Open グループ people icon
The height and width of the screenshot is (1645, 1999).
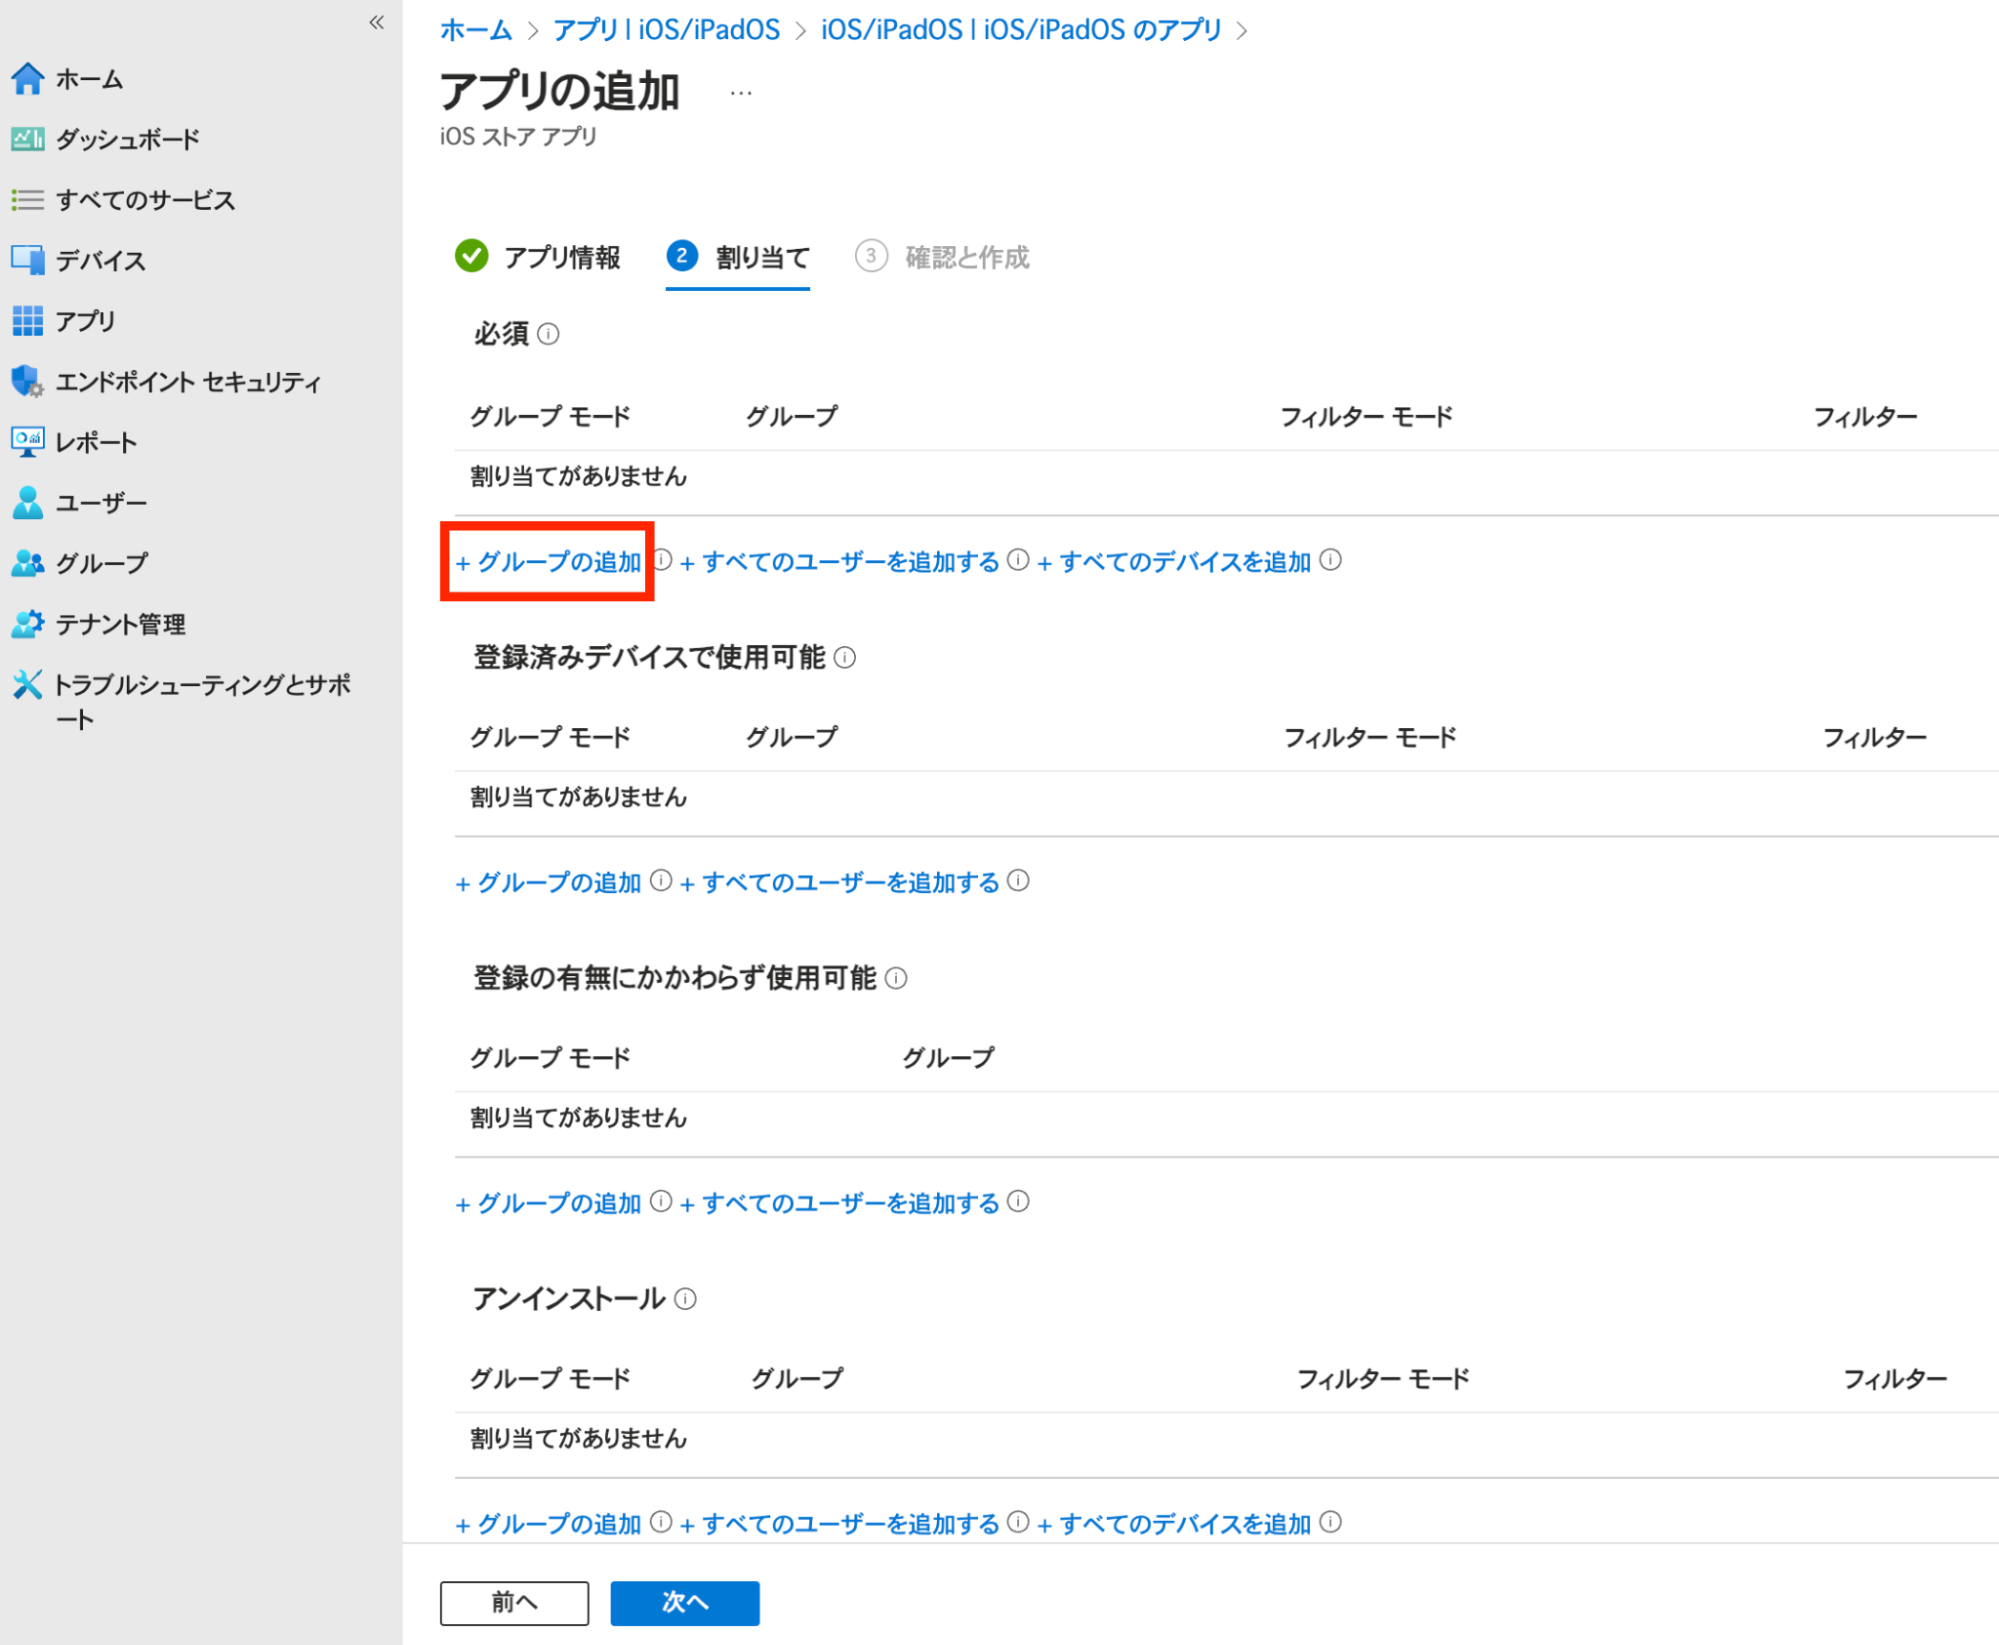(x=27, y=563)
